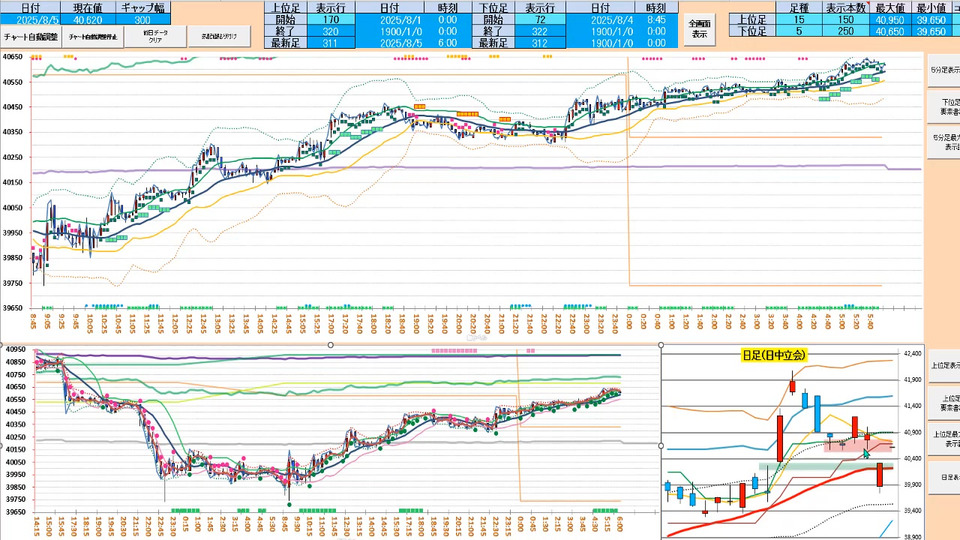This screenshot has height=540, width=960.
Task: Click the top-center resize handle of the lower-left chart
Action: point(331,345)
